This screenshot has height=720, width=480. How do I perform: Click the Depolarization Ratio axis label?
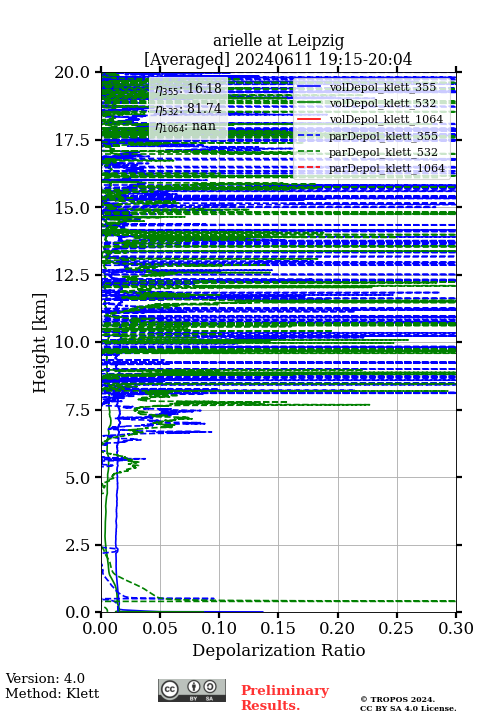point(279,650)
